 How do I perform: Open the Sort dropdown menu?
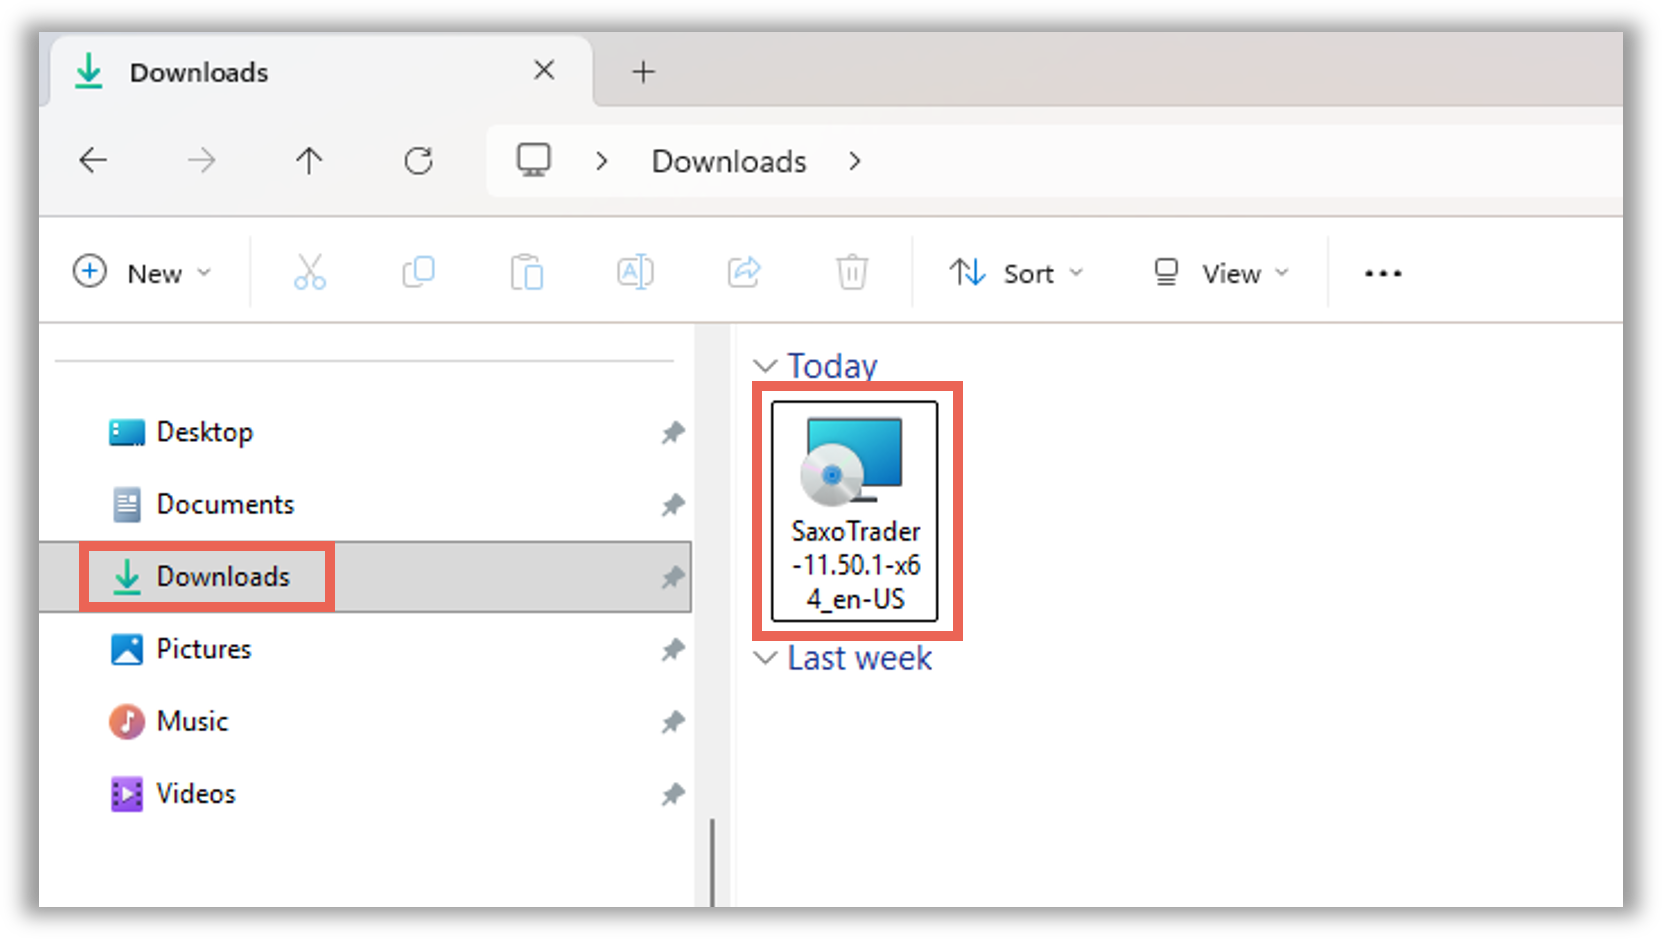click(1016, 273)
